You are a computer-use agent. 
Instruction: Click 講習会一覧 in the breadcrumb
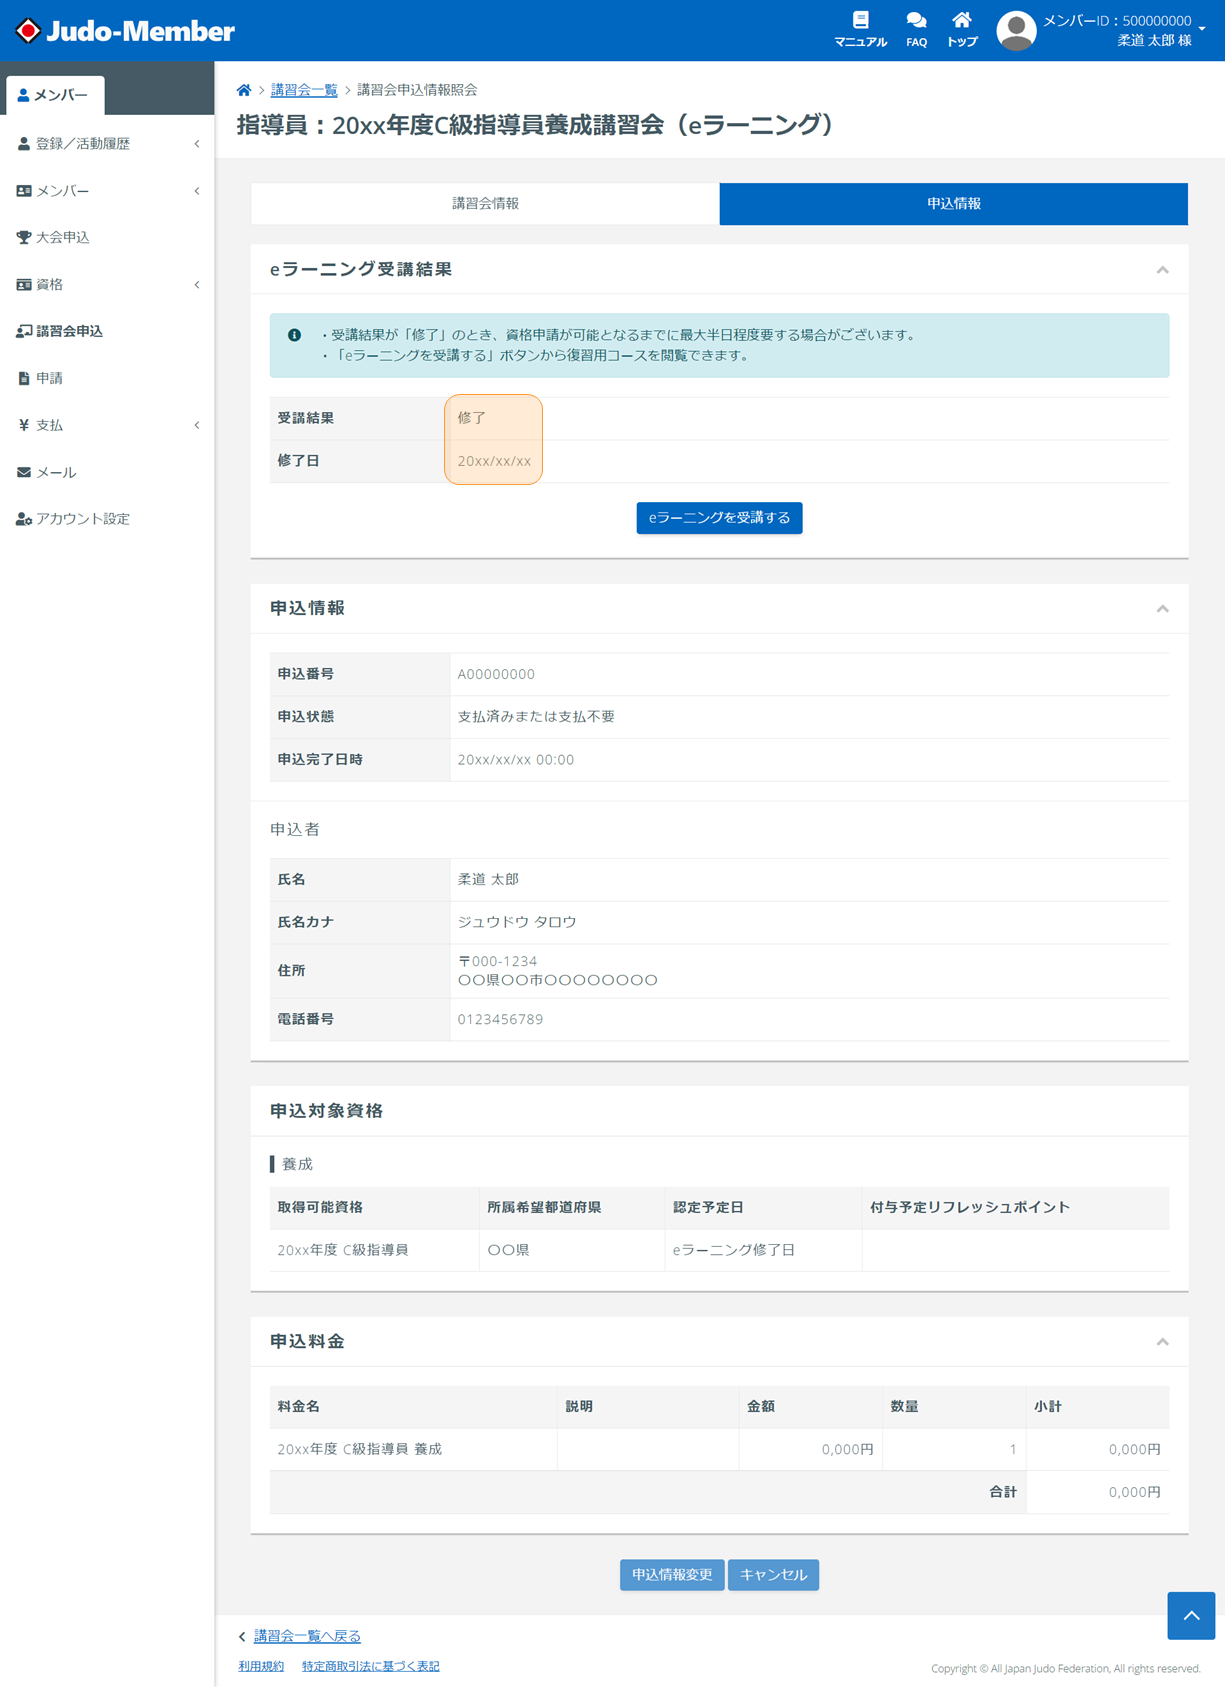(x=304, y=90)
